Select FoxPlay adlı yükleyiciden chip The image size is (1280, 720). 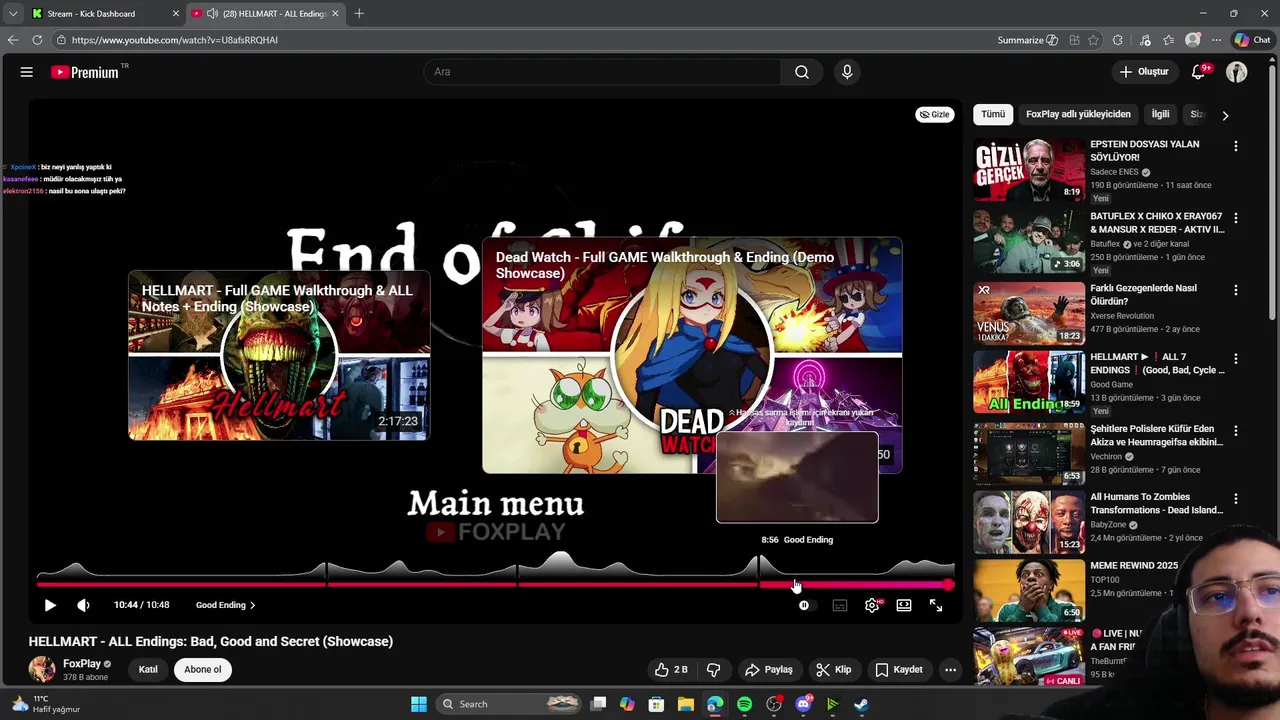(1078, 114)
